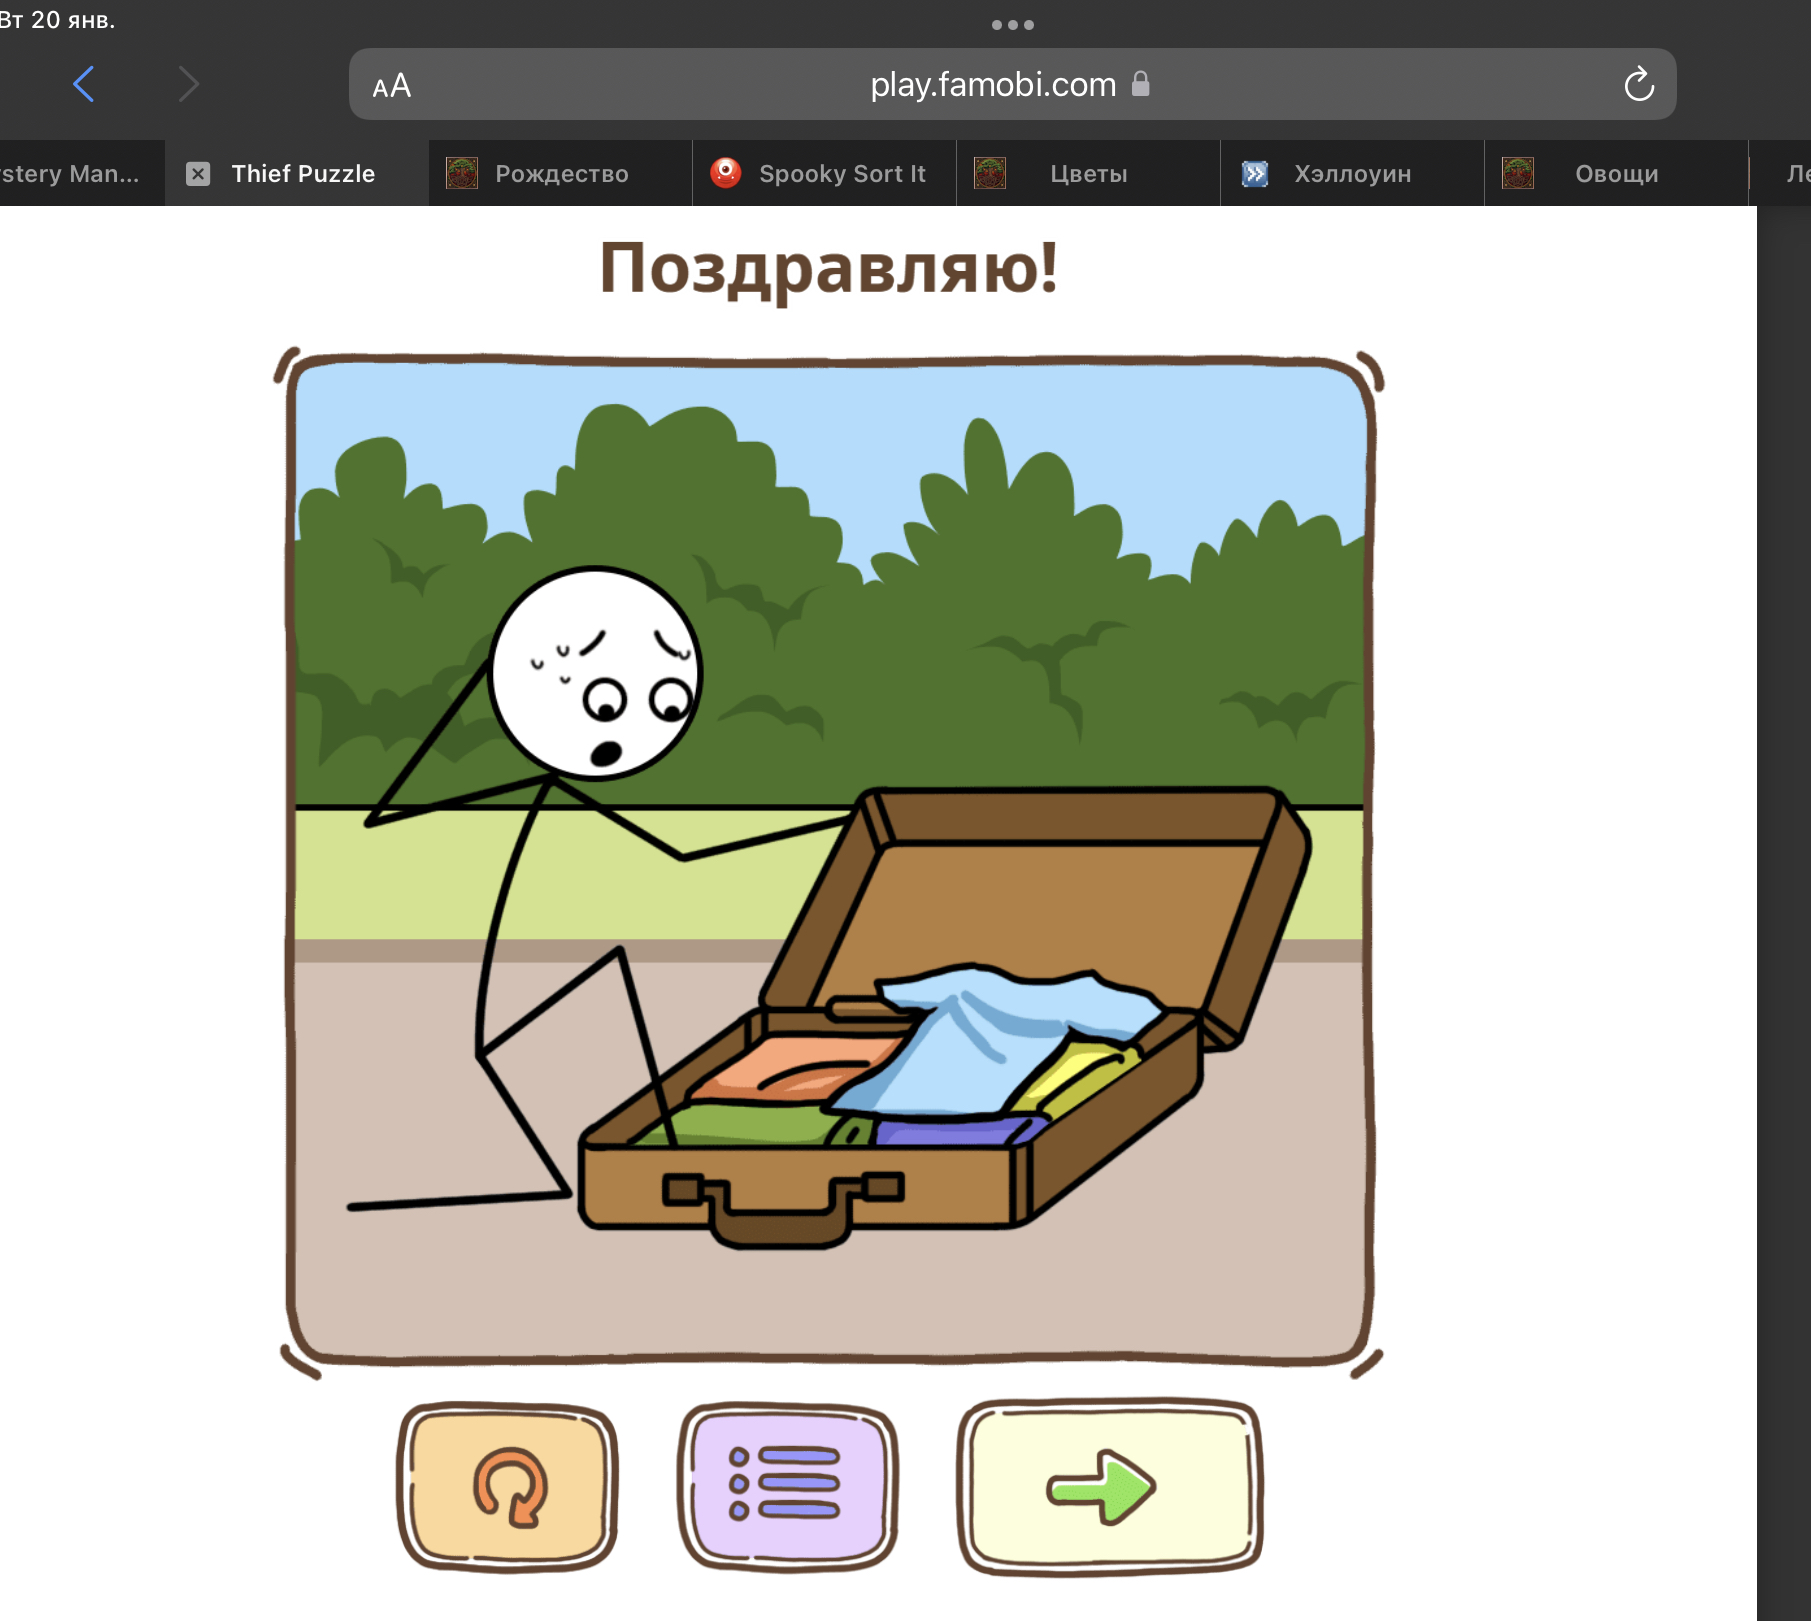This screenshot has height=1621, width=1811.
Task: Click the orange restart level button
Action: [x=508, y=1486]
